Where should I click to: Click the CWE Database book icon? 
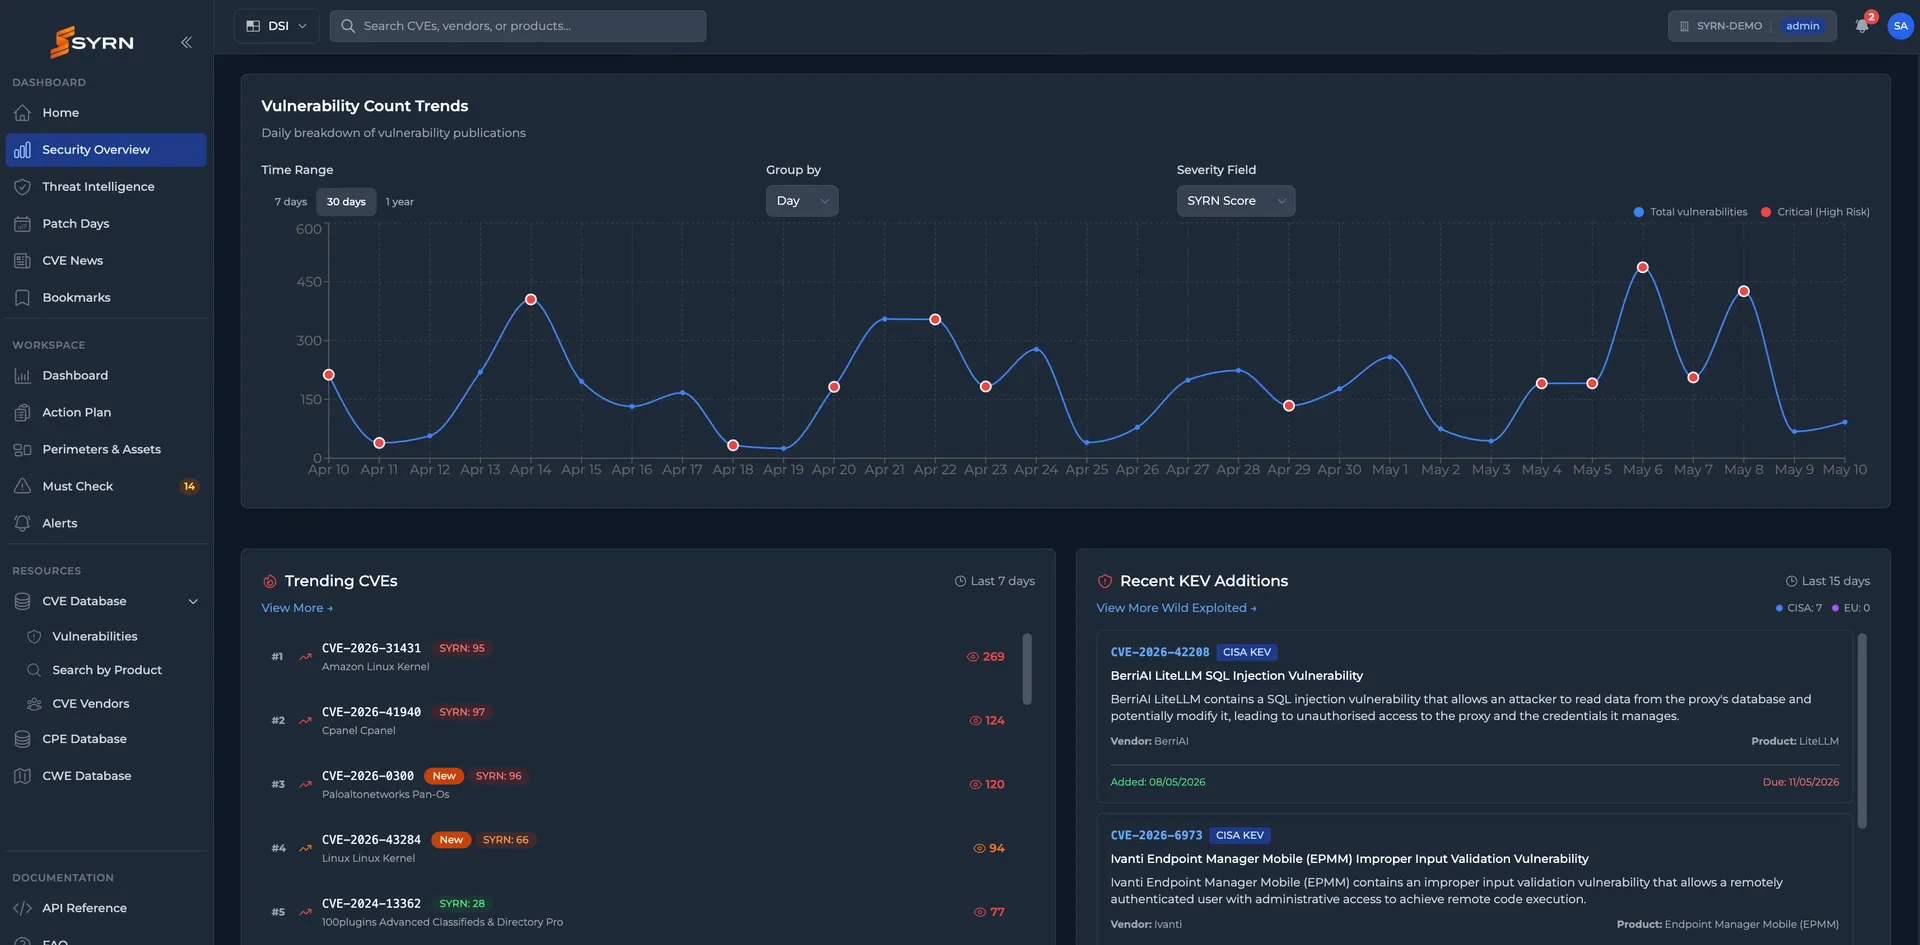point(22,777)
